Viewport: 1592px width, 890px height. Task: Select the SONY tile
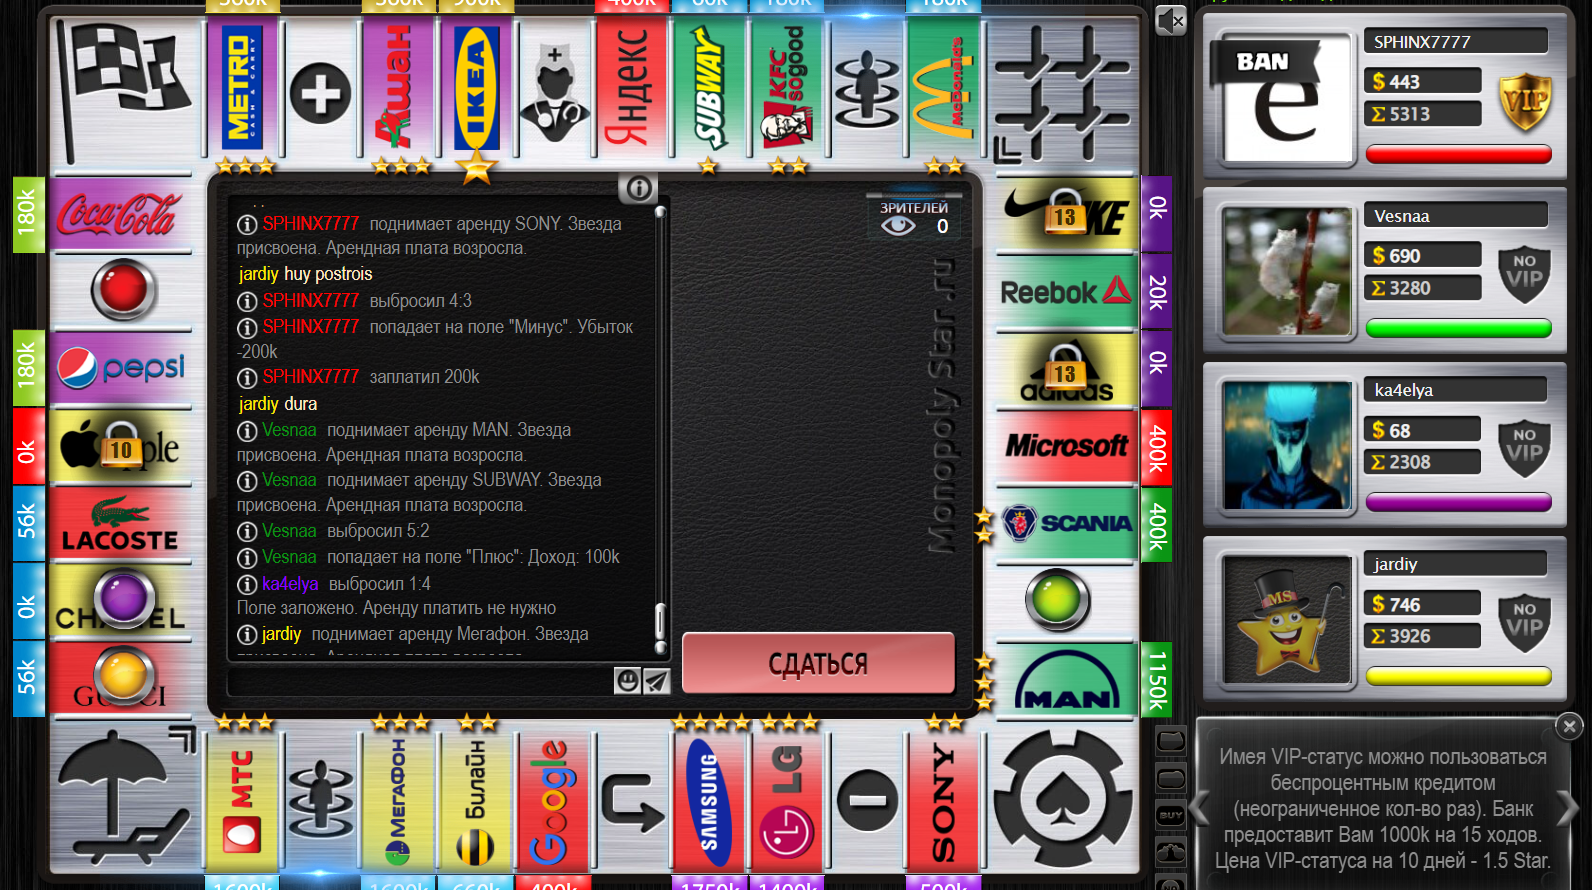click(943, 800)
